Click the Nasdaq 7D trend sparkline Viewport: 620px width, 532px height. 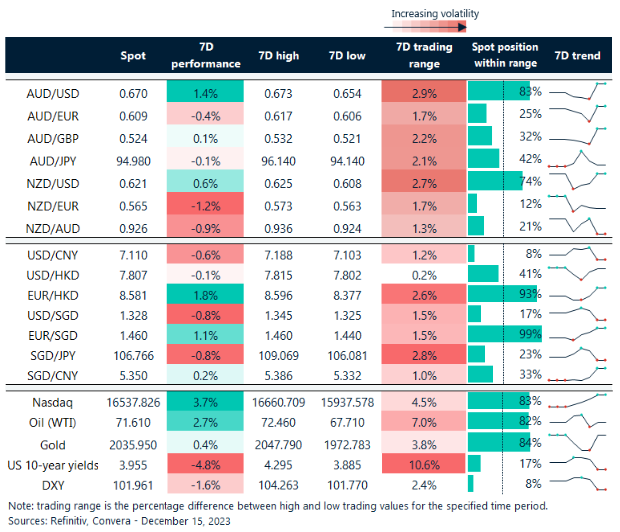(x=578, y=400)
